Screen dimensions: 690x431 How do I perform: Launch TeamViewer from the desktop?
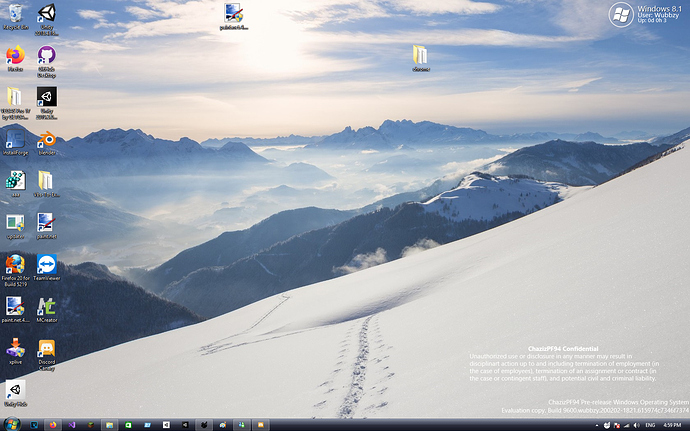coord(47,268)
